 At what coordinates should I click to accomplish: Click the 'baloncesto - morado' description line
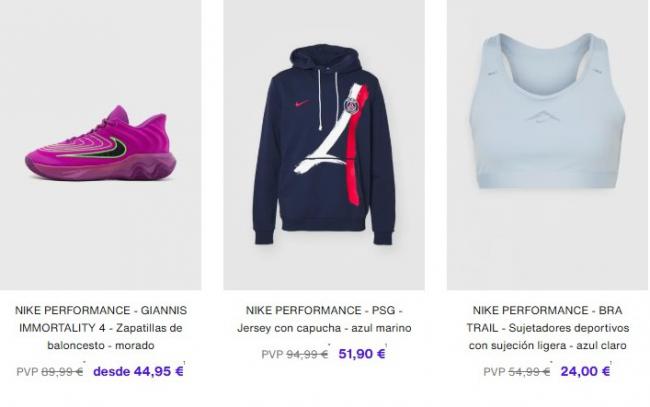[101, 345]
